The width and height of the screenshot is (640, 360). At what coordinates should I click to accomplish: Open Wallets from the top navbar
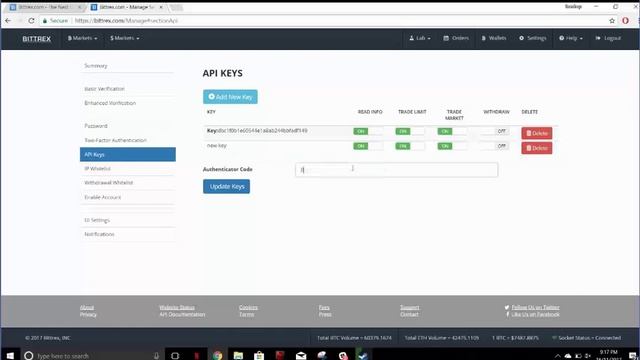click(x=494, y=38)
